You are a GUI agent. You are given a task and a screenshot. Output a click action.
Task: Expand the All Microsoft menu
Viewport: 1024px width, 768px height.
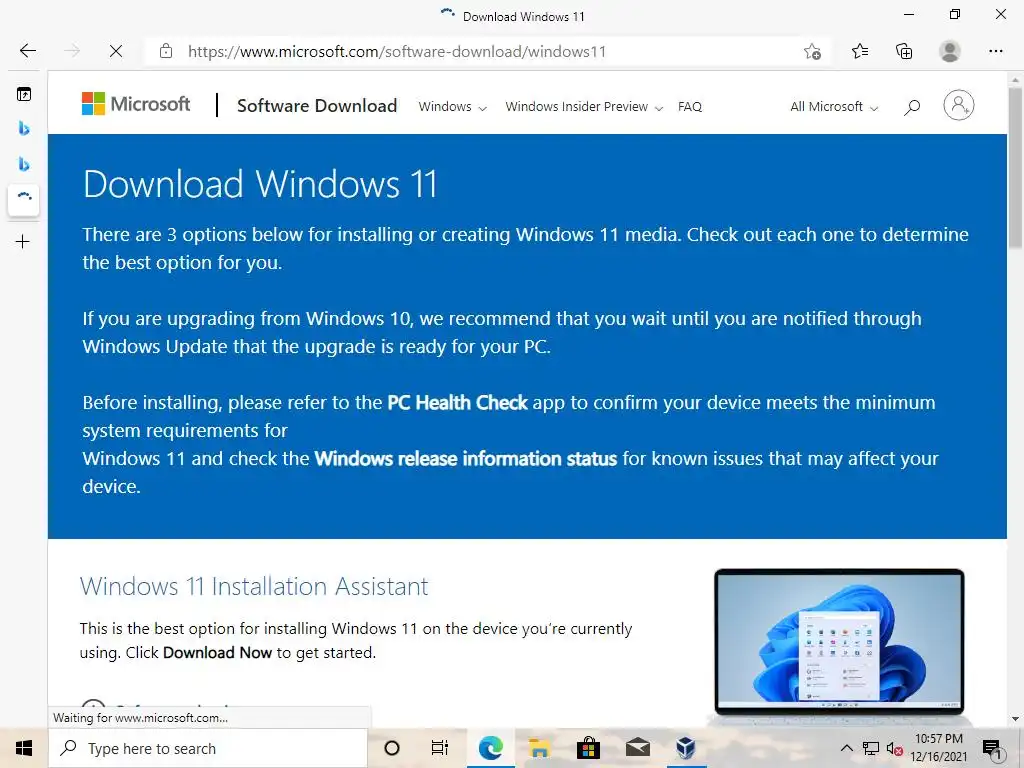pos(834,106)
